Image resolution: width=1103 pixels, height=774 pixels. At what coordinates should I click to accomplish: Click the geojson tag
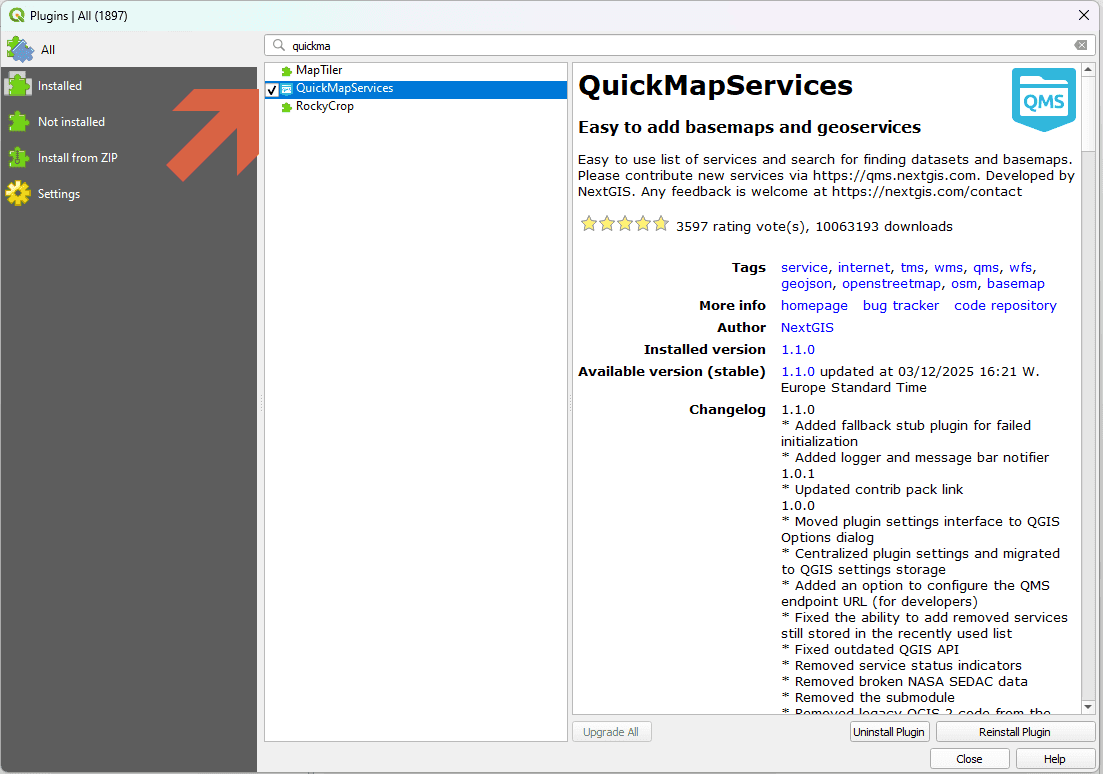click(x=806, y=284)
